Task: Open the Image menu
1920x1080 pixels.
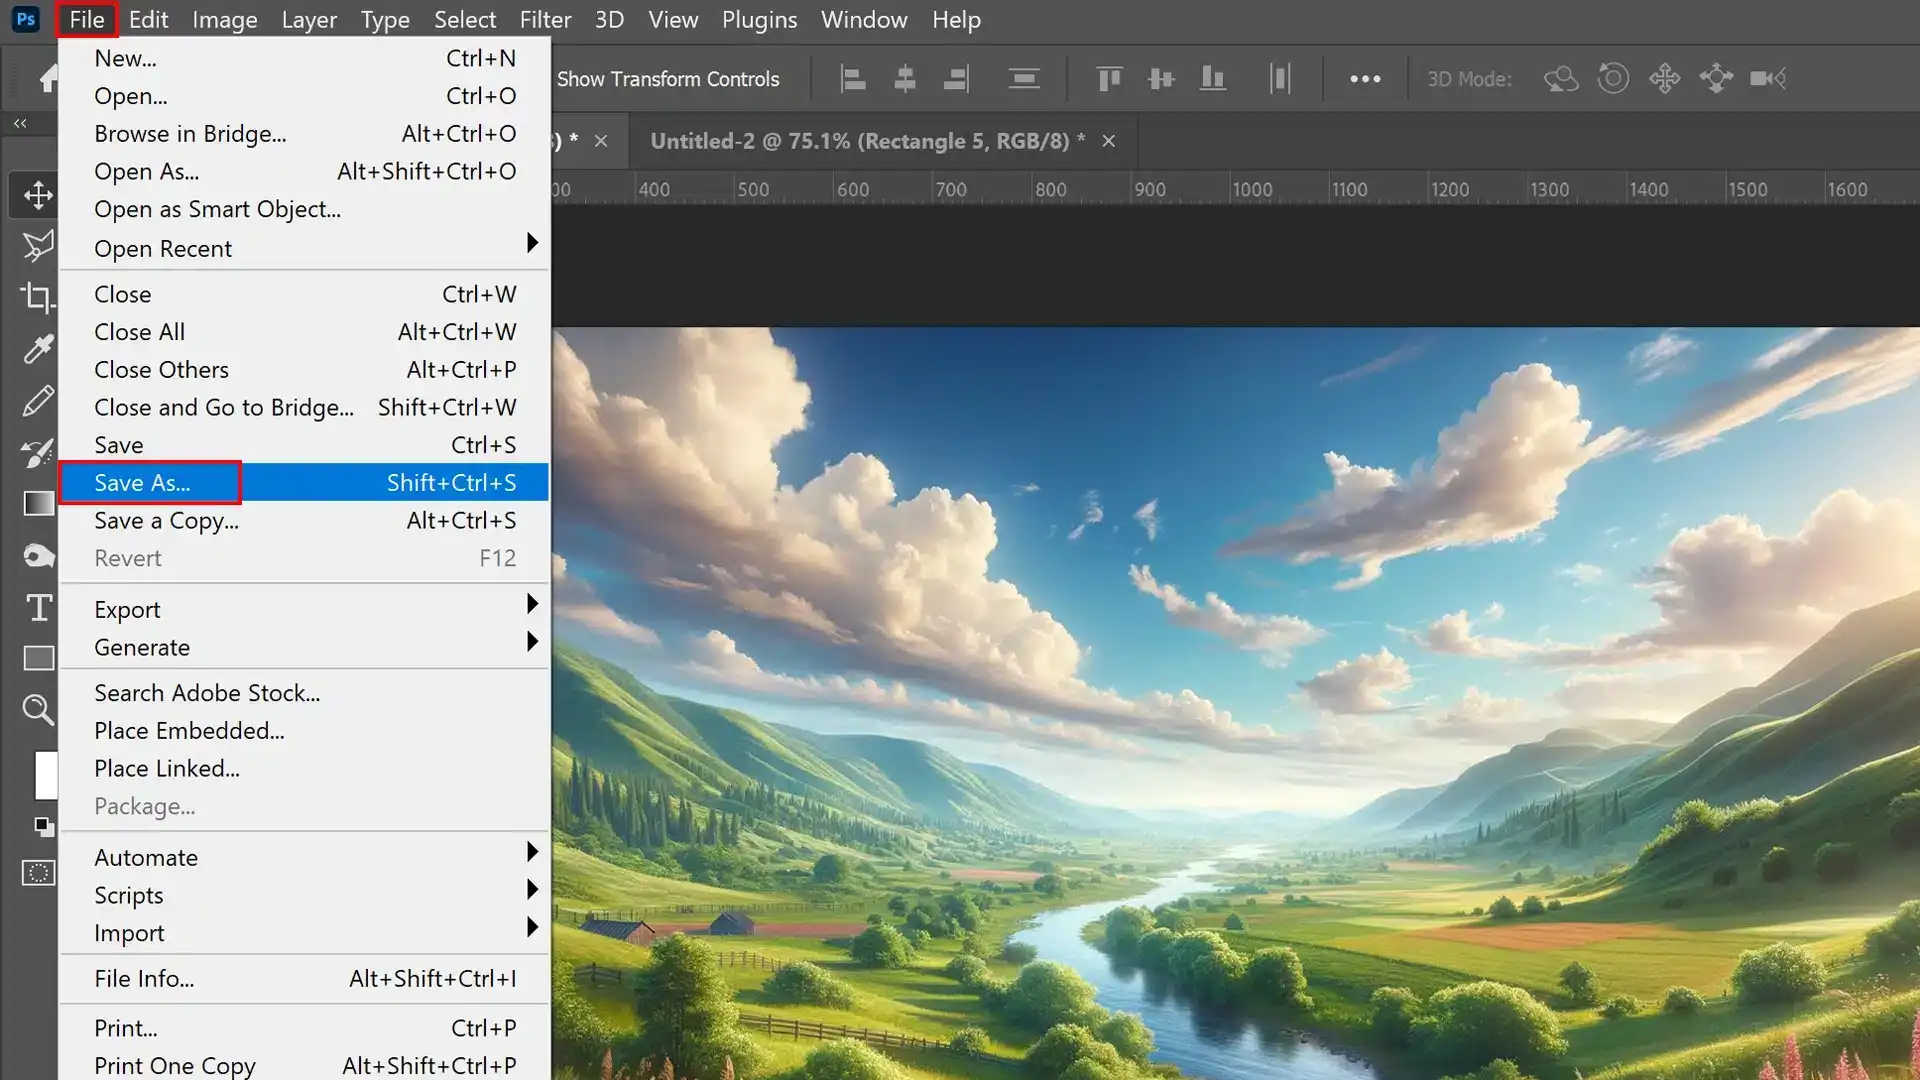Action: (224, 20)
